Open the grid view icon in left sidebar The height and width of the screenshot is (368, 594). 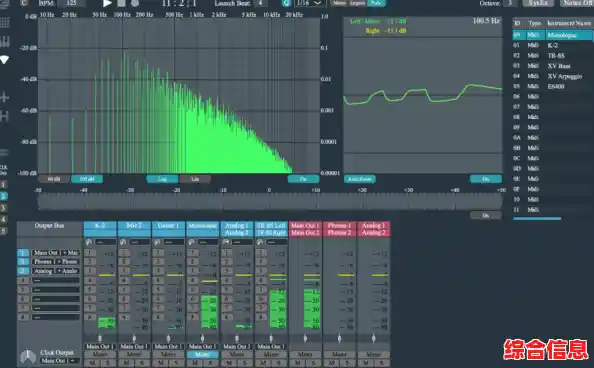coord(5,22)
